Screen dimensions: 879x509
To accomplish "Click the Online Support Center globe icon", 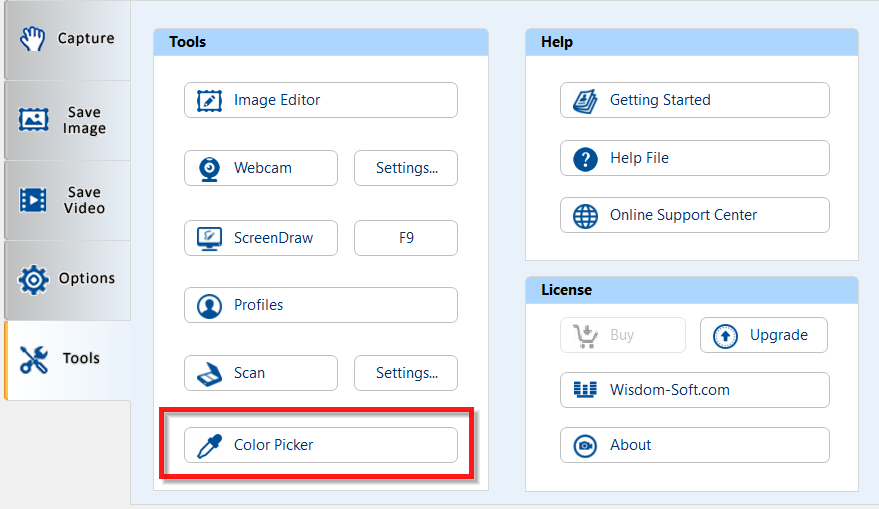I will click(x=585, y=215).
